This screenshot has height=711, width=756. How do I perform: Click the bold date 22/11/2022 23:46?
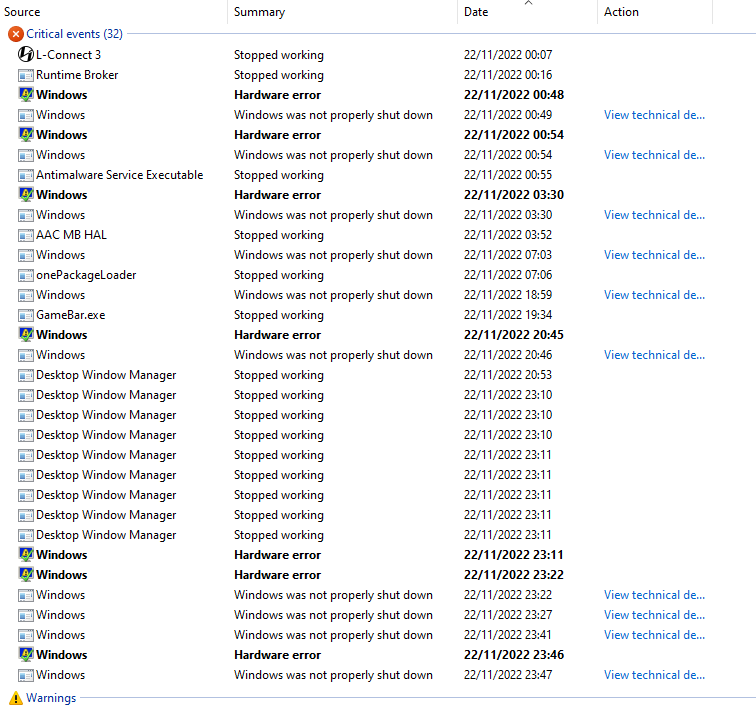[x=513, y=655]
